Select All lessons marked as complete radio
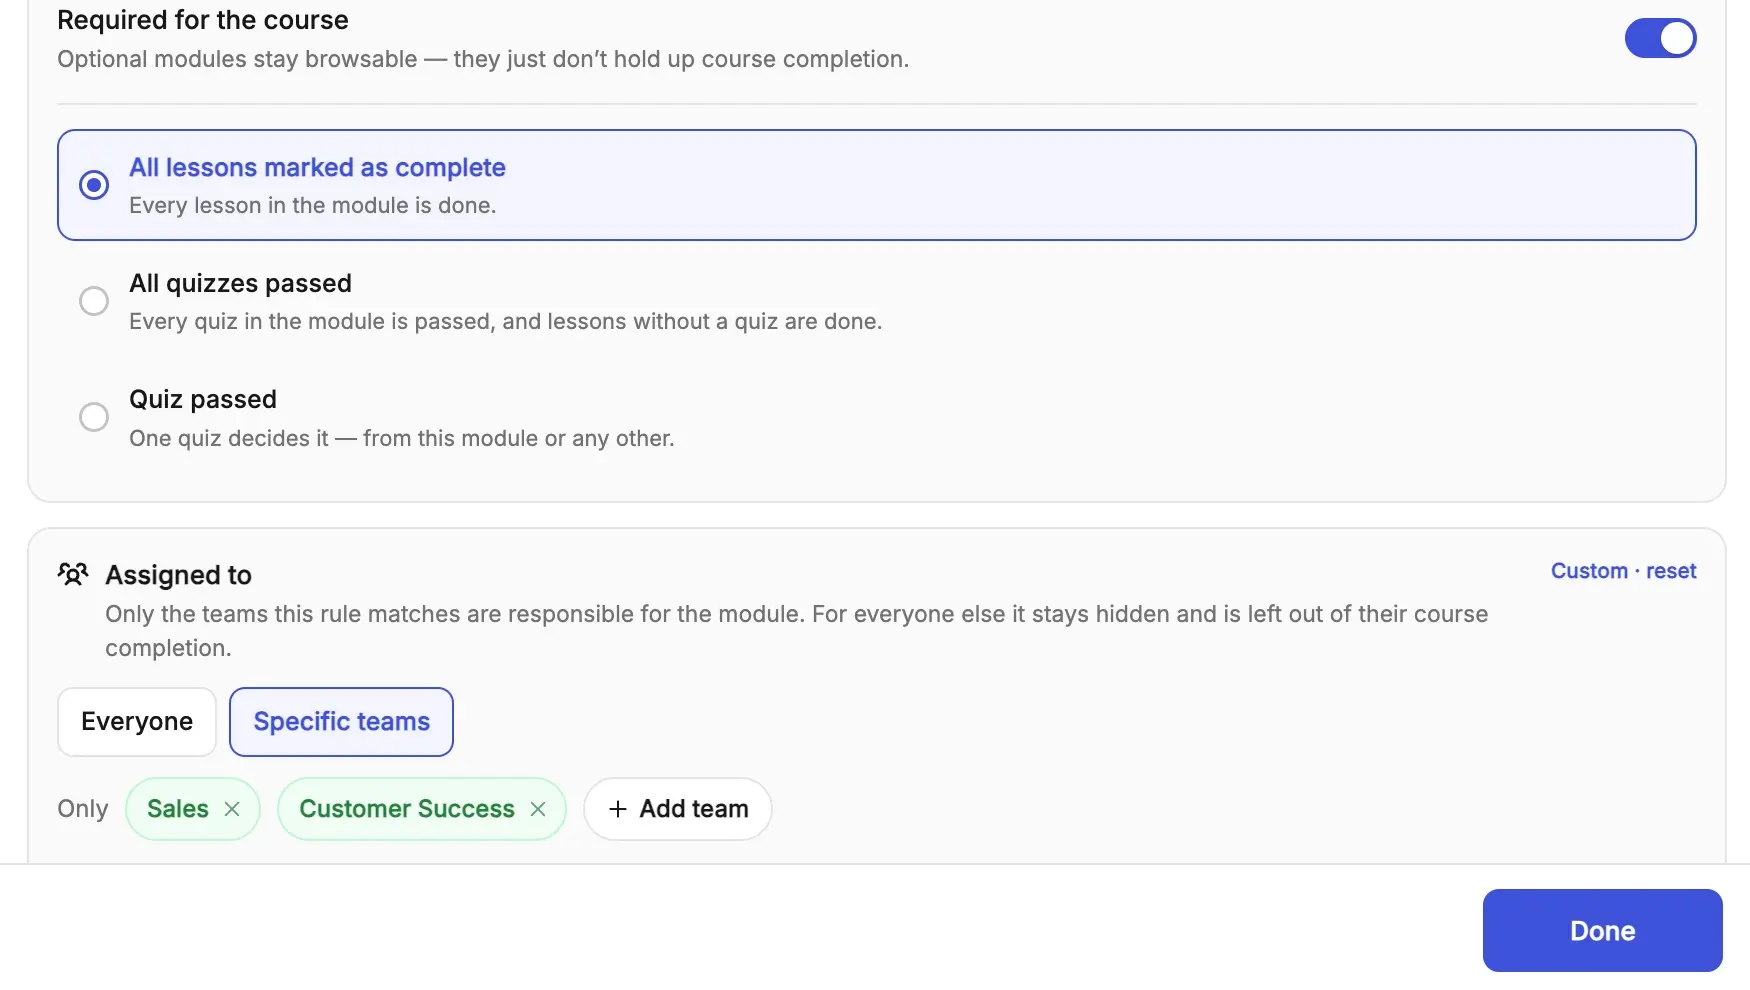Image resolution: width=1750 pixels, height=990 pixels. pyautogui.click(x=94, y=185)
